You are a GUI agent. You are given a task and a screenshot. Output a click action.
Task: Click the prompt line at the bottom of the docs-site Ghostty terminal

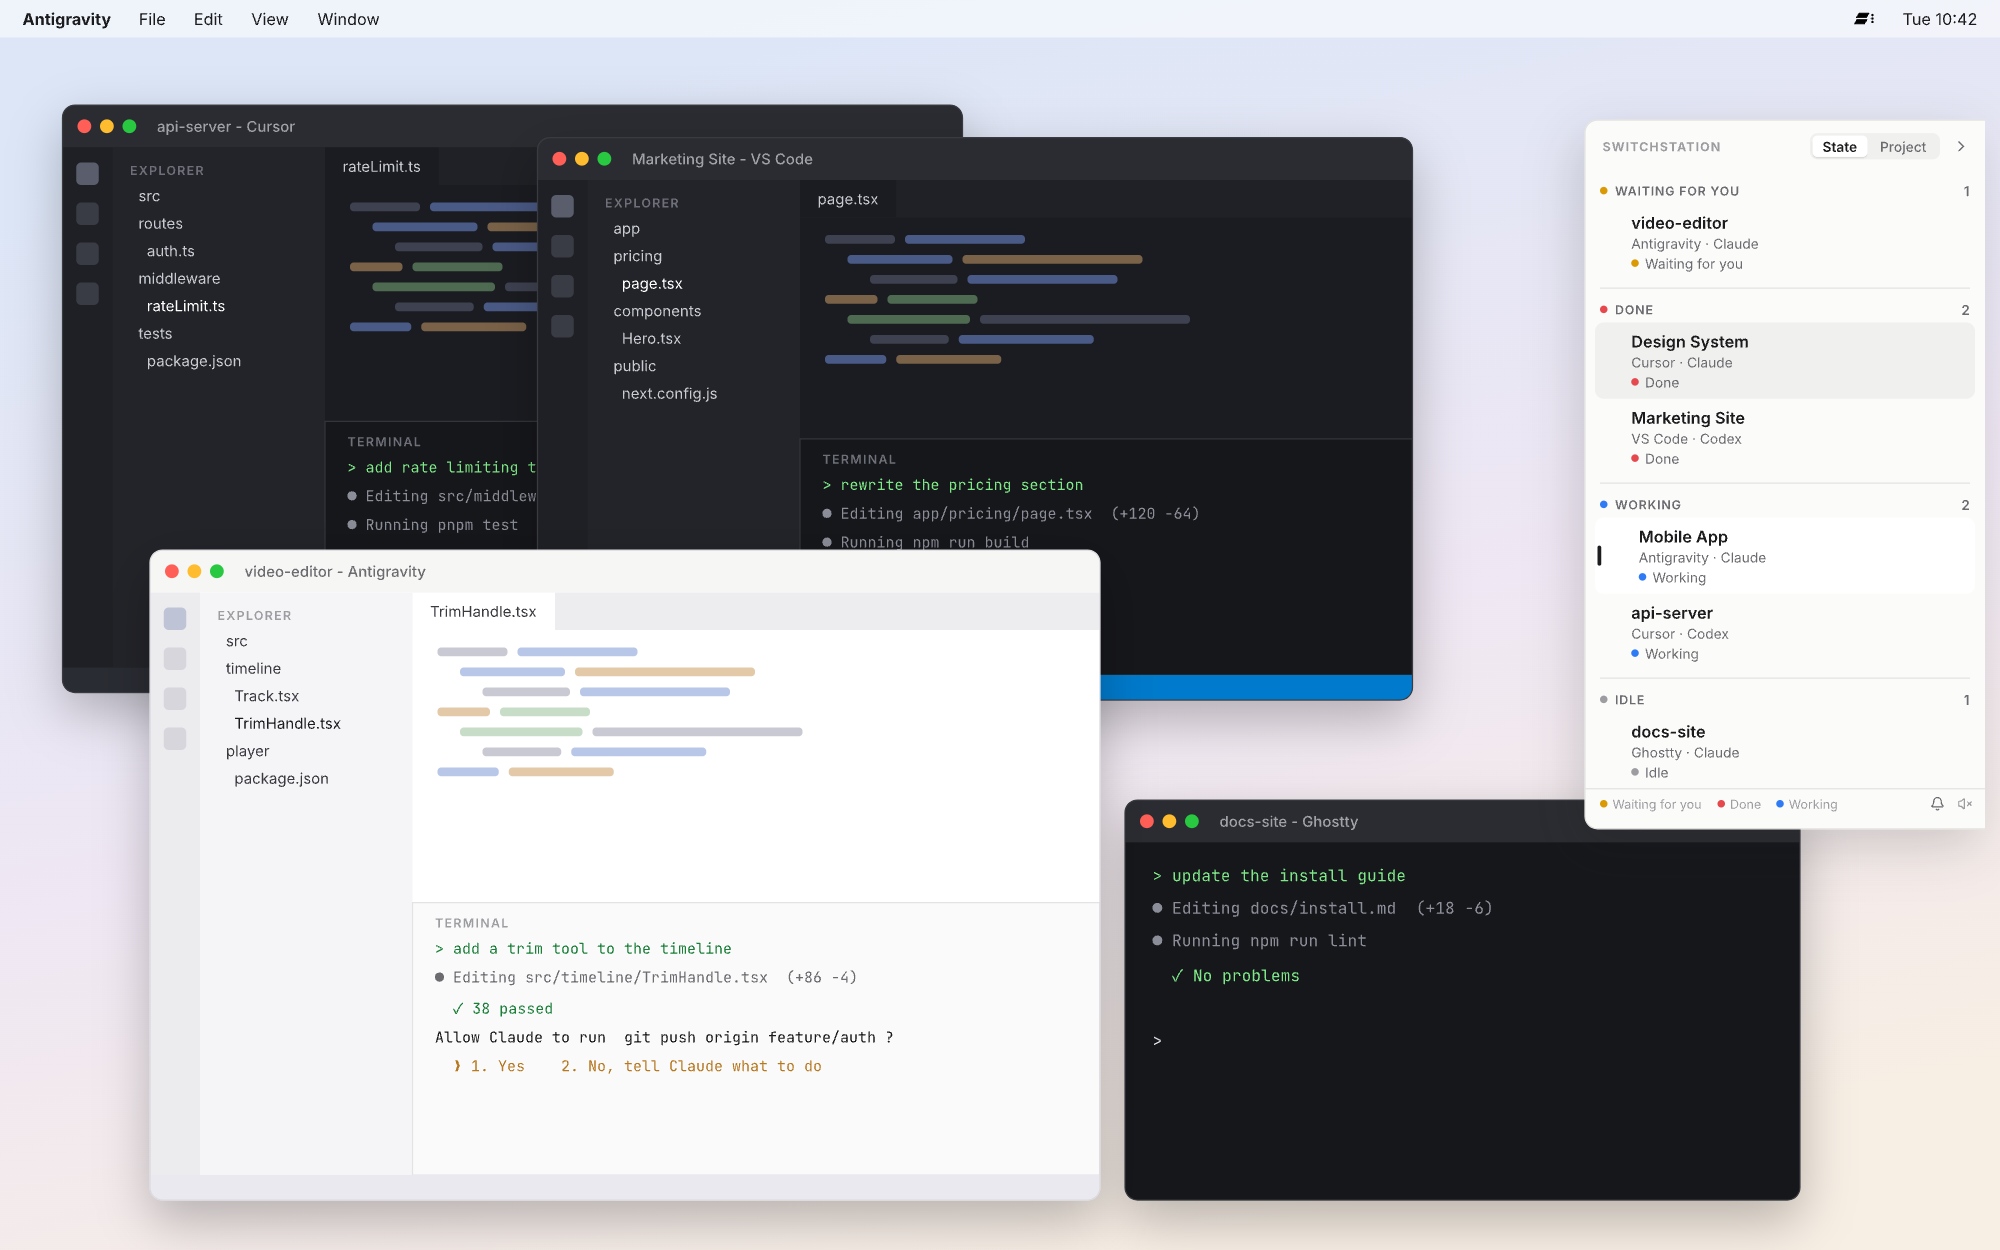point(1157,1041)
